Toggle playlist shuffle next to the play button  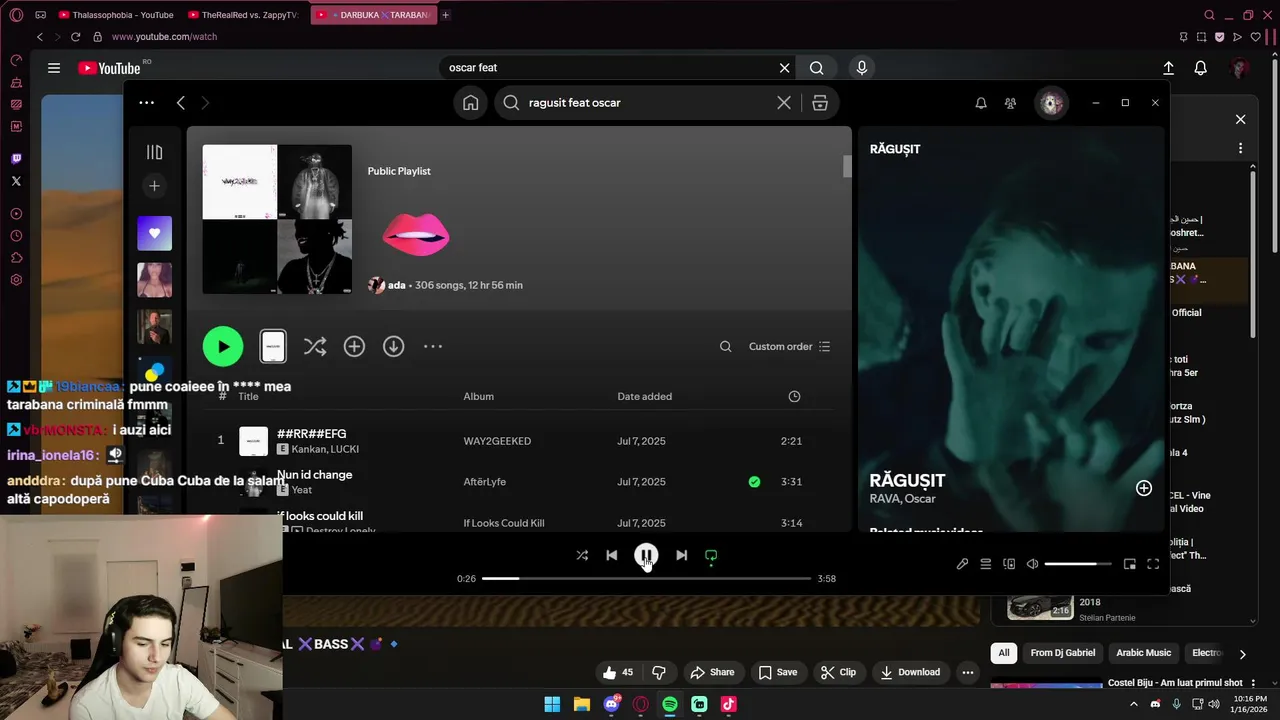(x=315, y=347)
